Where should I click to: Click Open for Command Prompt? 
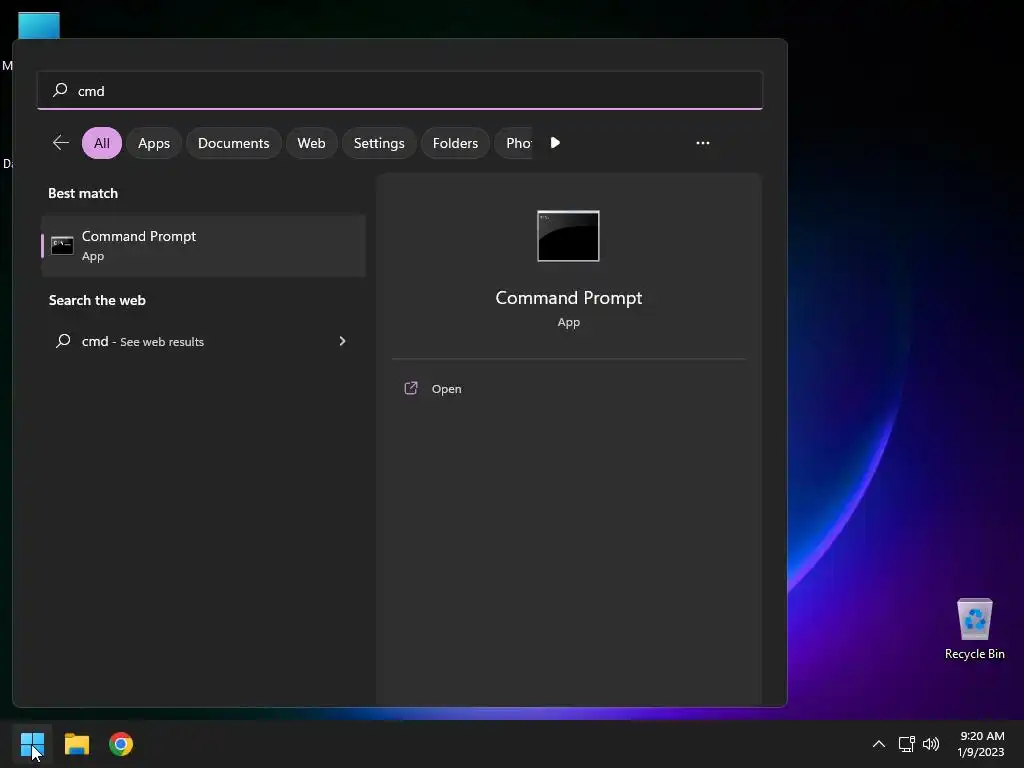446,389
